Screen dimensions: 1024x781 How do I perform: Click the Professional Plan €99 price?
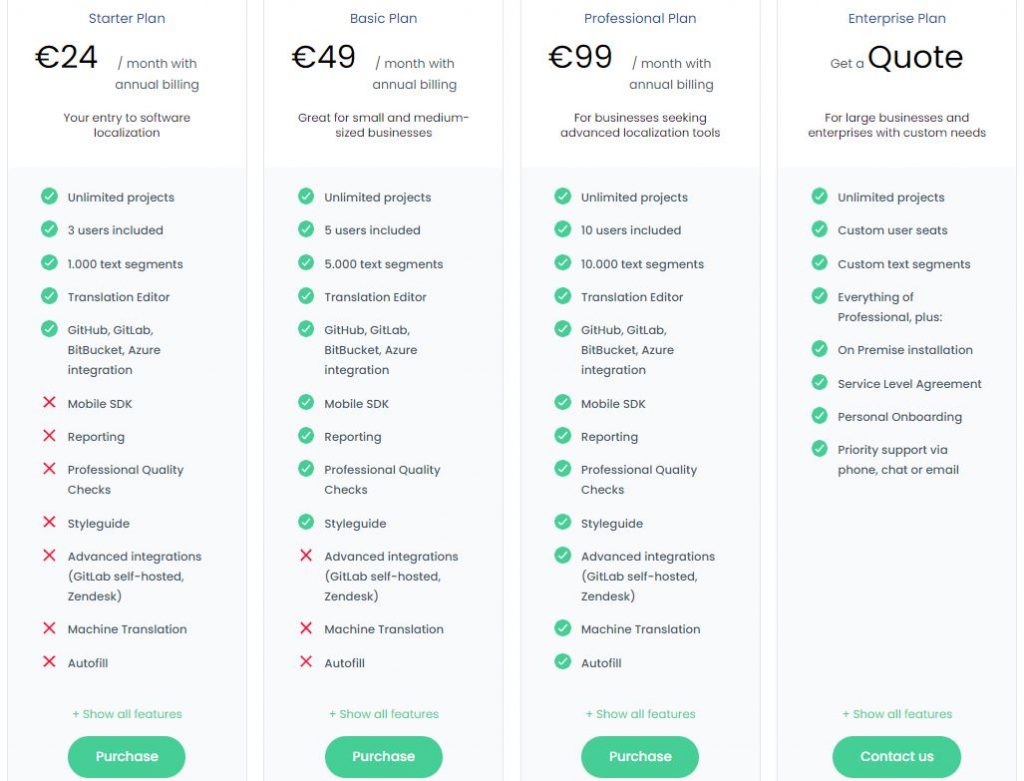(x=580, y=57)
